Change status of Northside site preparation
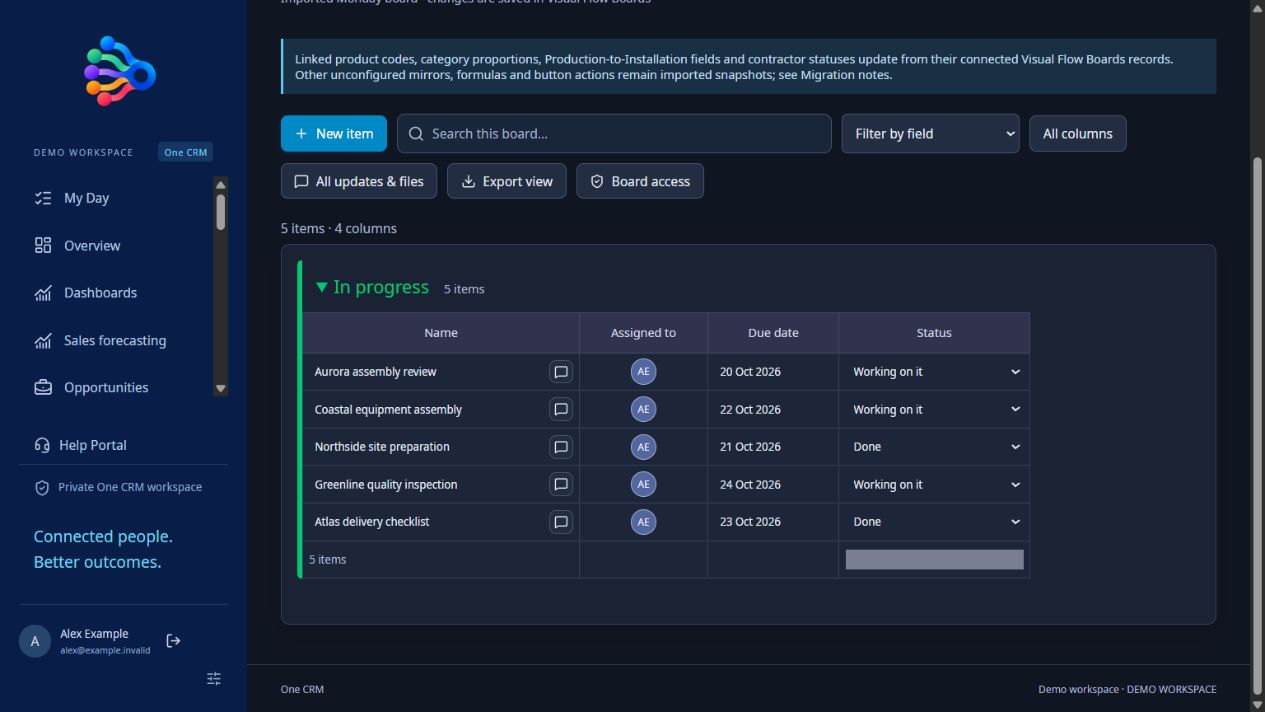Image resolution: width=1265 pixels, height=712 pixels. point(934,447)
